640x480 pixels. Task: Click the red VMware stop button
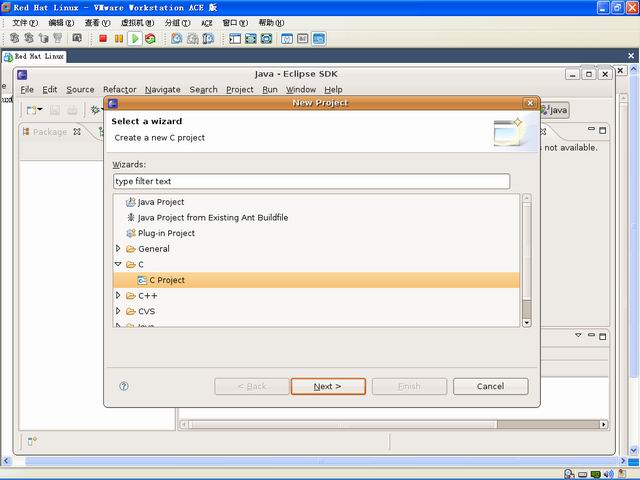103,39
